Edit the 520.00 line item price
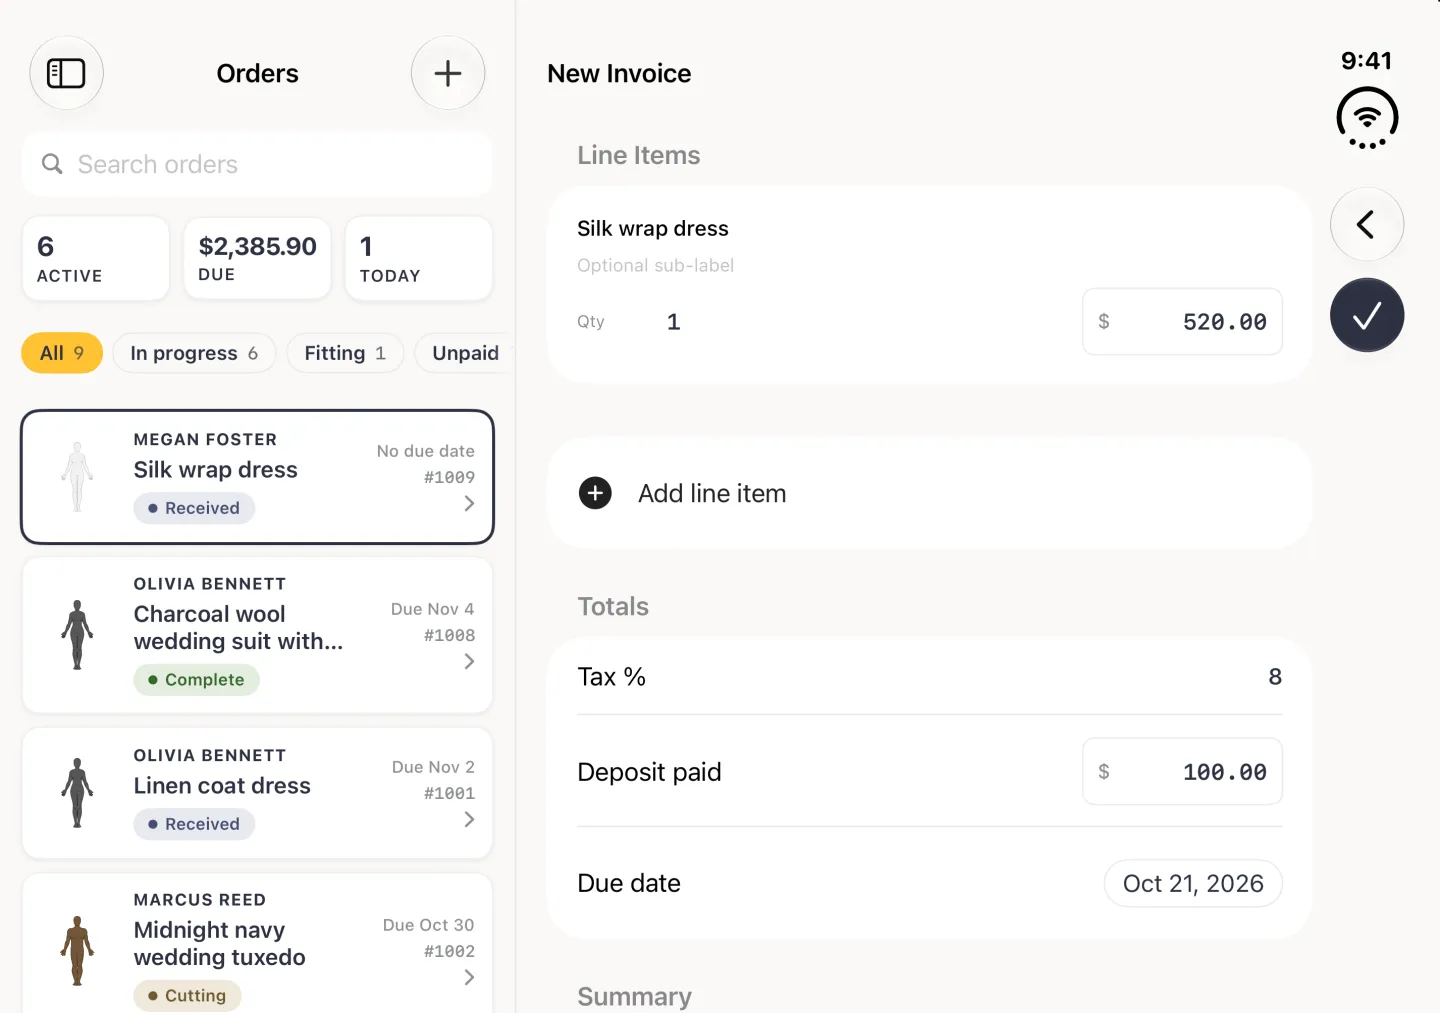This screenshot has width=1440, height=1013. pyautogui.click(x=1182, y=322)
